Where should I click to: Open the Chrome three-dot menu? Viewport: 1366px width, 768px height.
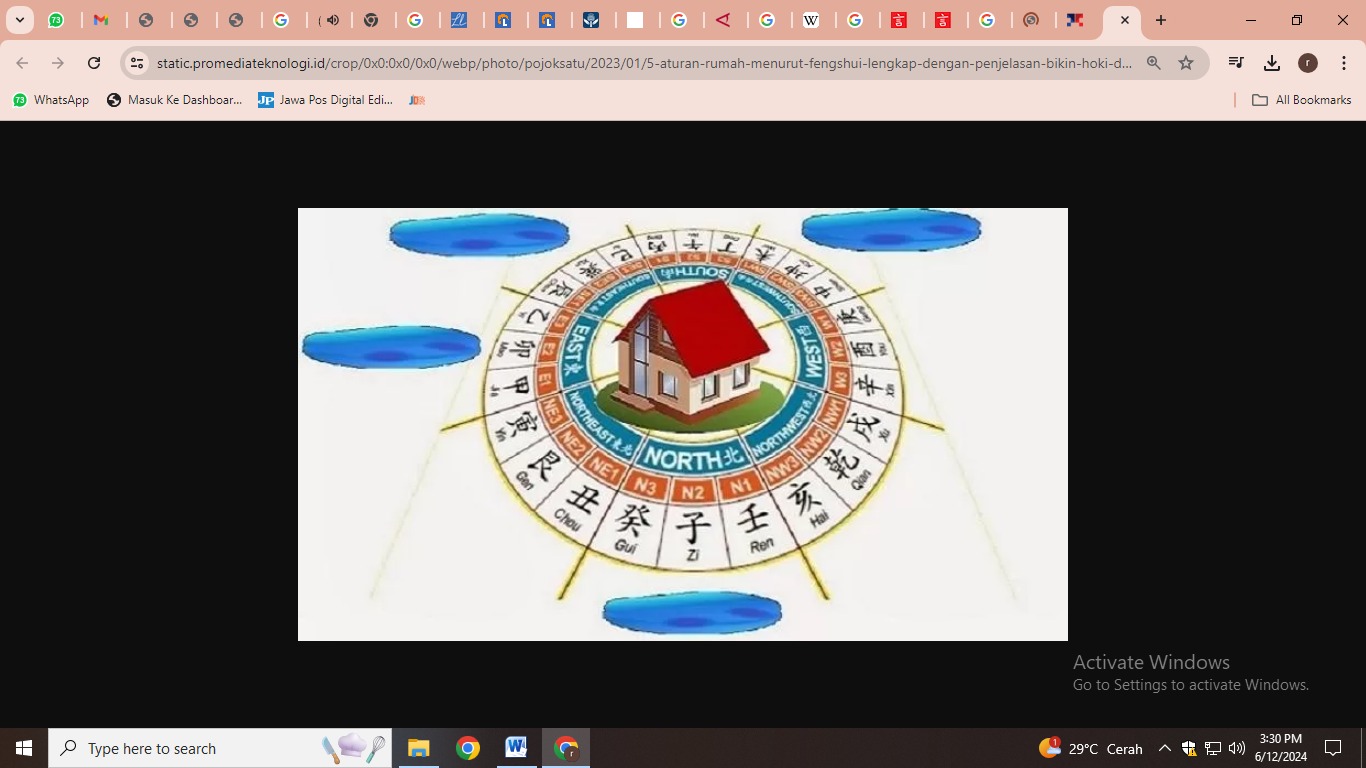pyautogui.click(x=1344, y=63)
